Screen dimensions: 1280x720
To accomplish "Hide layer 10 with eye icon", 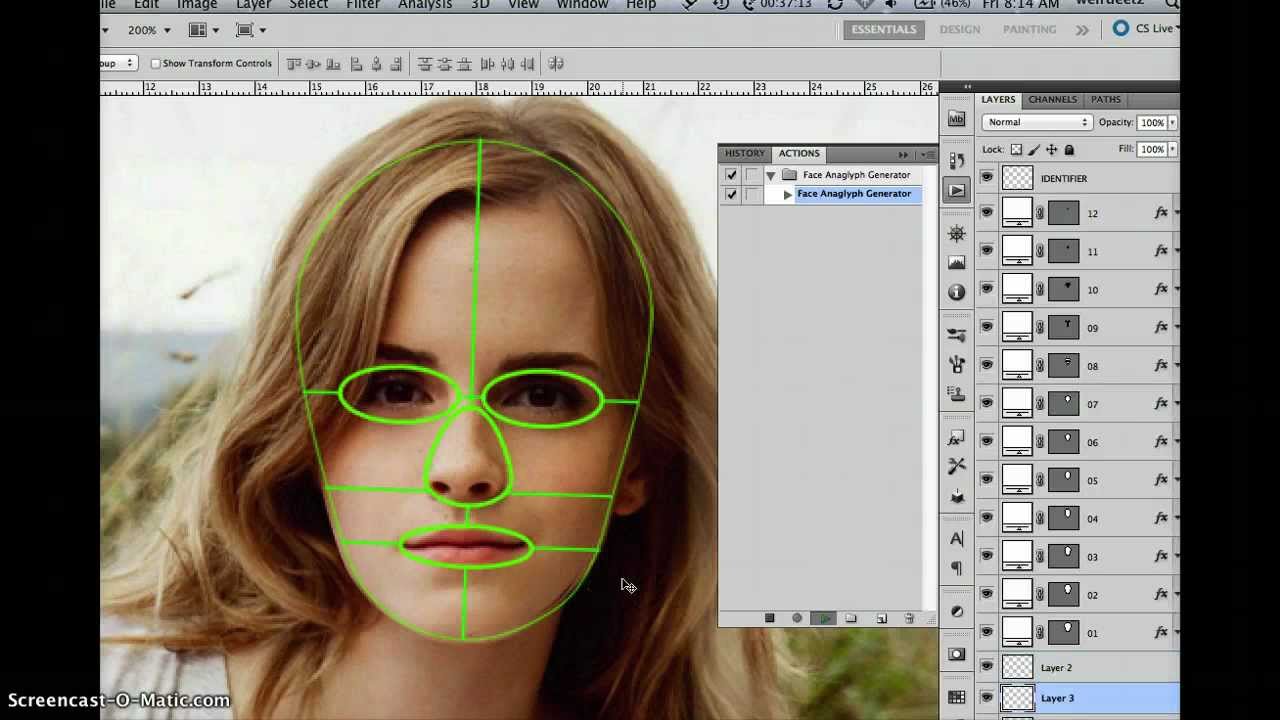I will [987, 289].
